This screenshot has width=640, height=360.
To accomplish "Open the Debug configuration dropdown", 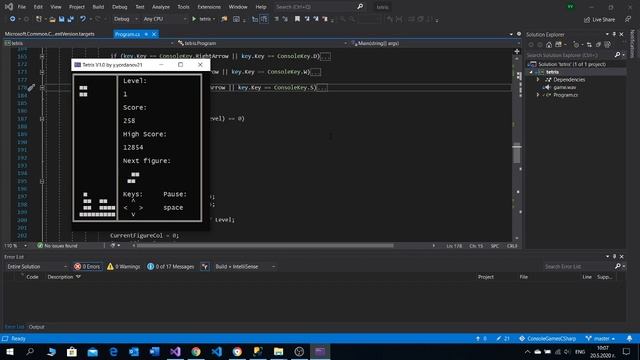I will coord(126,19).
